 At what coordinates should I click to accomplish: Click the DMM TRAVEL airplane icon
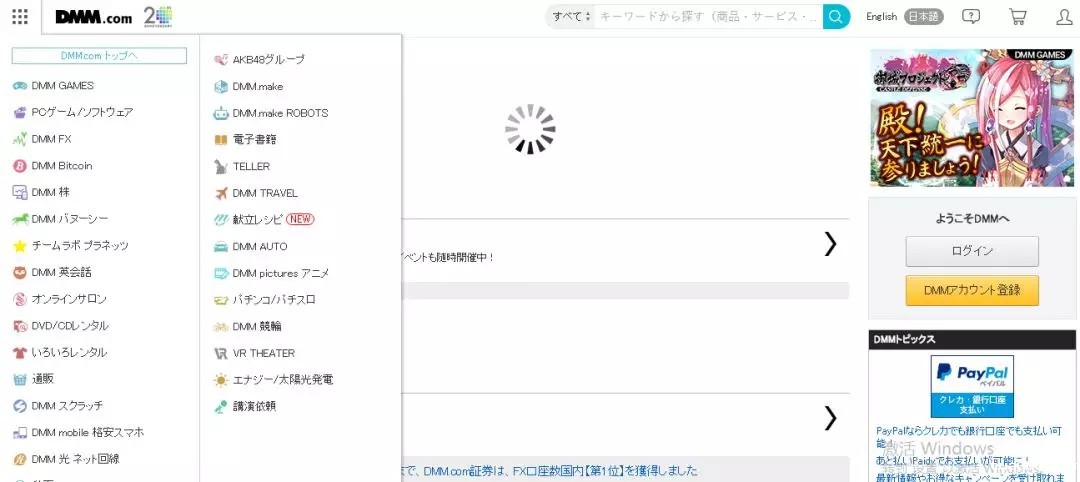pos(221,193)
